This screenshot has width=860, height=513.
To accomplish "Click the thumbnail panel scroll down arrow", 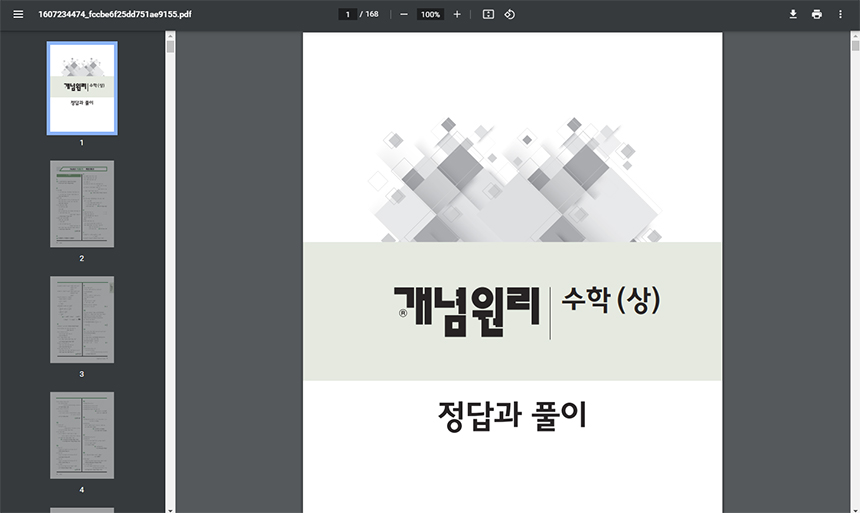I will pos(171,510).
